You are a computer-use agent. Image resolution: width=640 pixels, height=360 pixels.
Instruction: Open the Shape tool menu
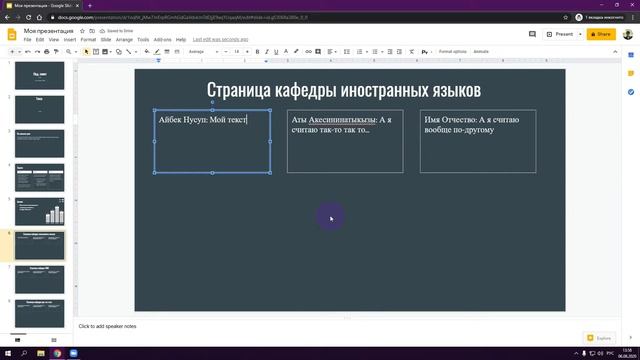pos(119,52)
